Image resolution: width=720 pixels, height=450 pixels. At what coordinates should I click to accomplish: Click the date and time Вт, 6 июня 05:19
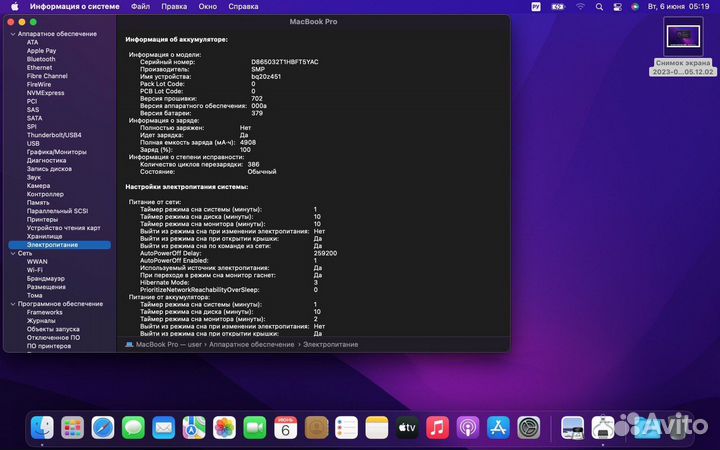678,6
